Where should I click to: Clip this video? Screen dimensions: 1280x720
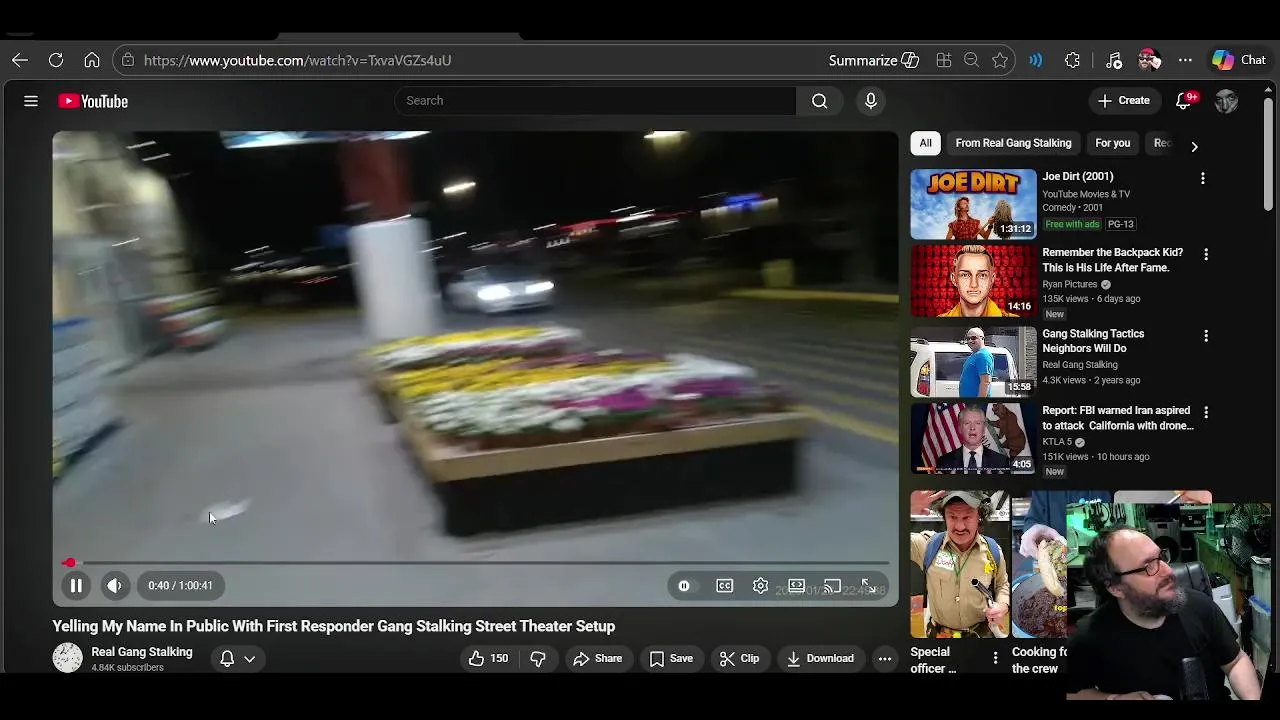[740, 658]
